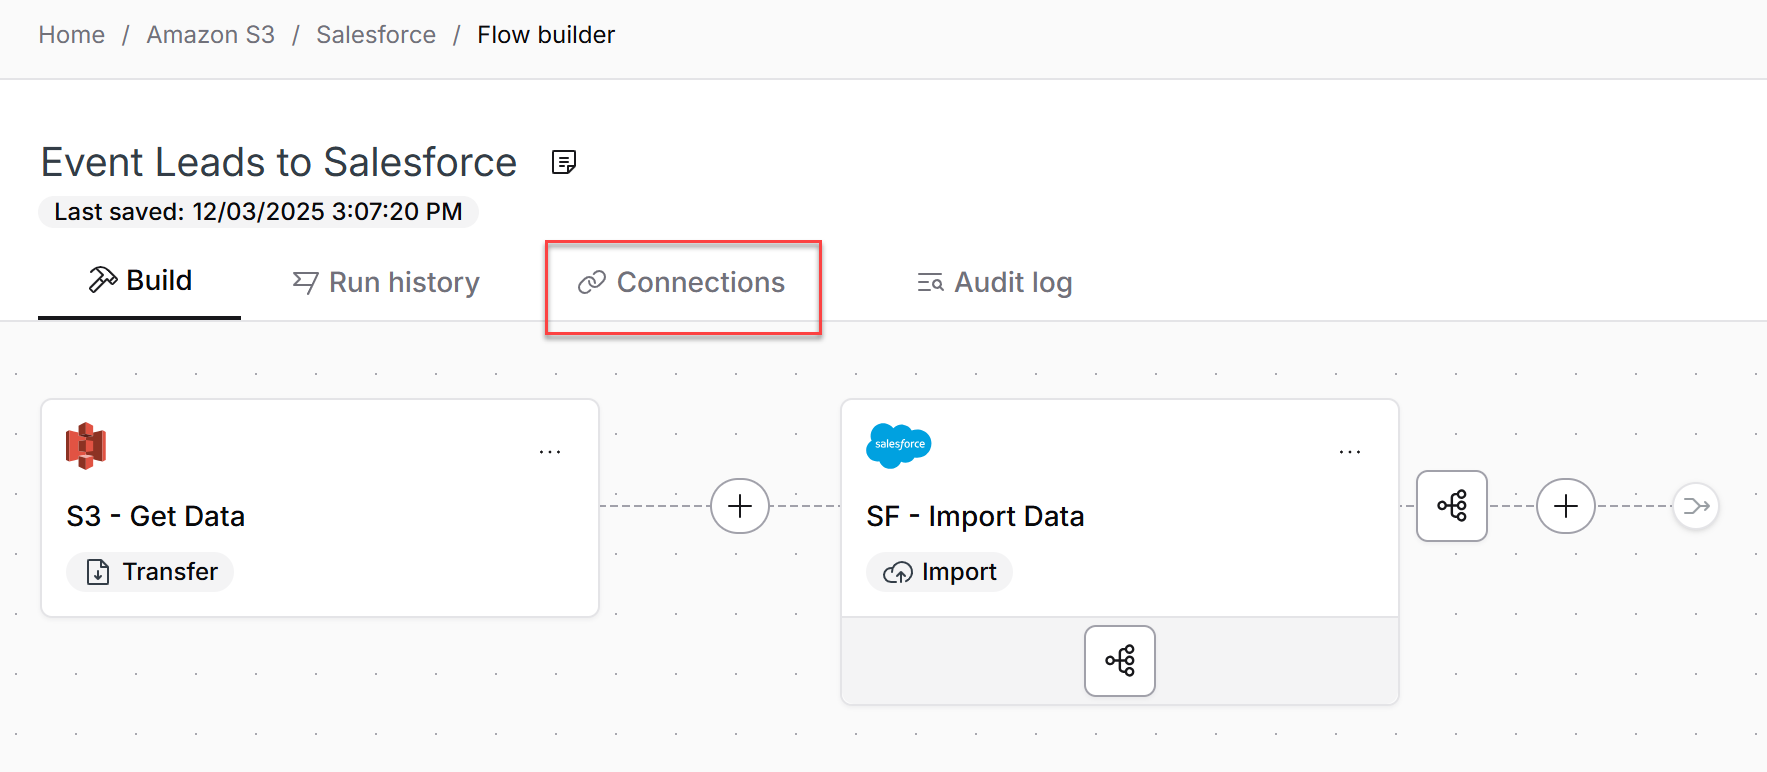1767x772 pixels.
Task: Click the Import action badge
Action: [939, 572]
